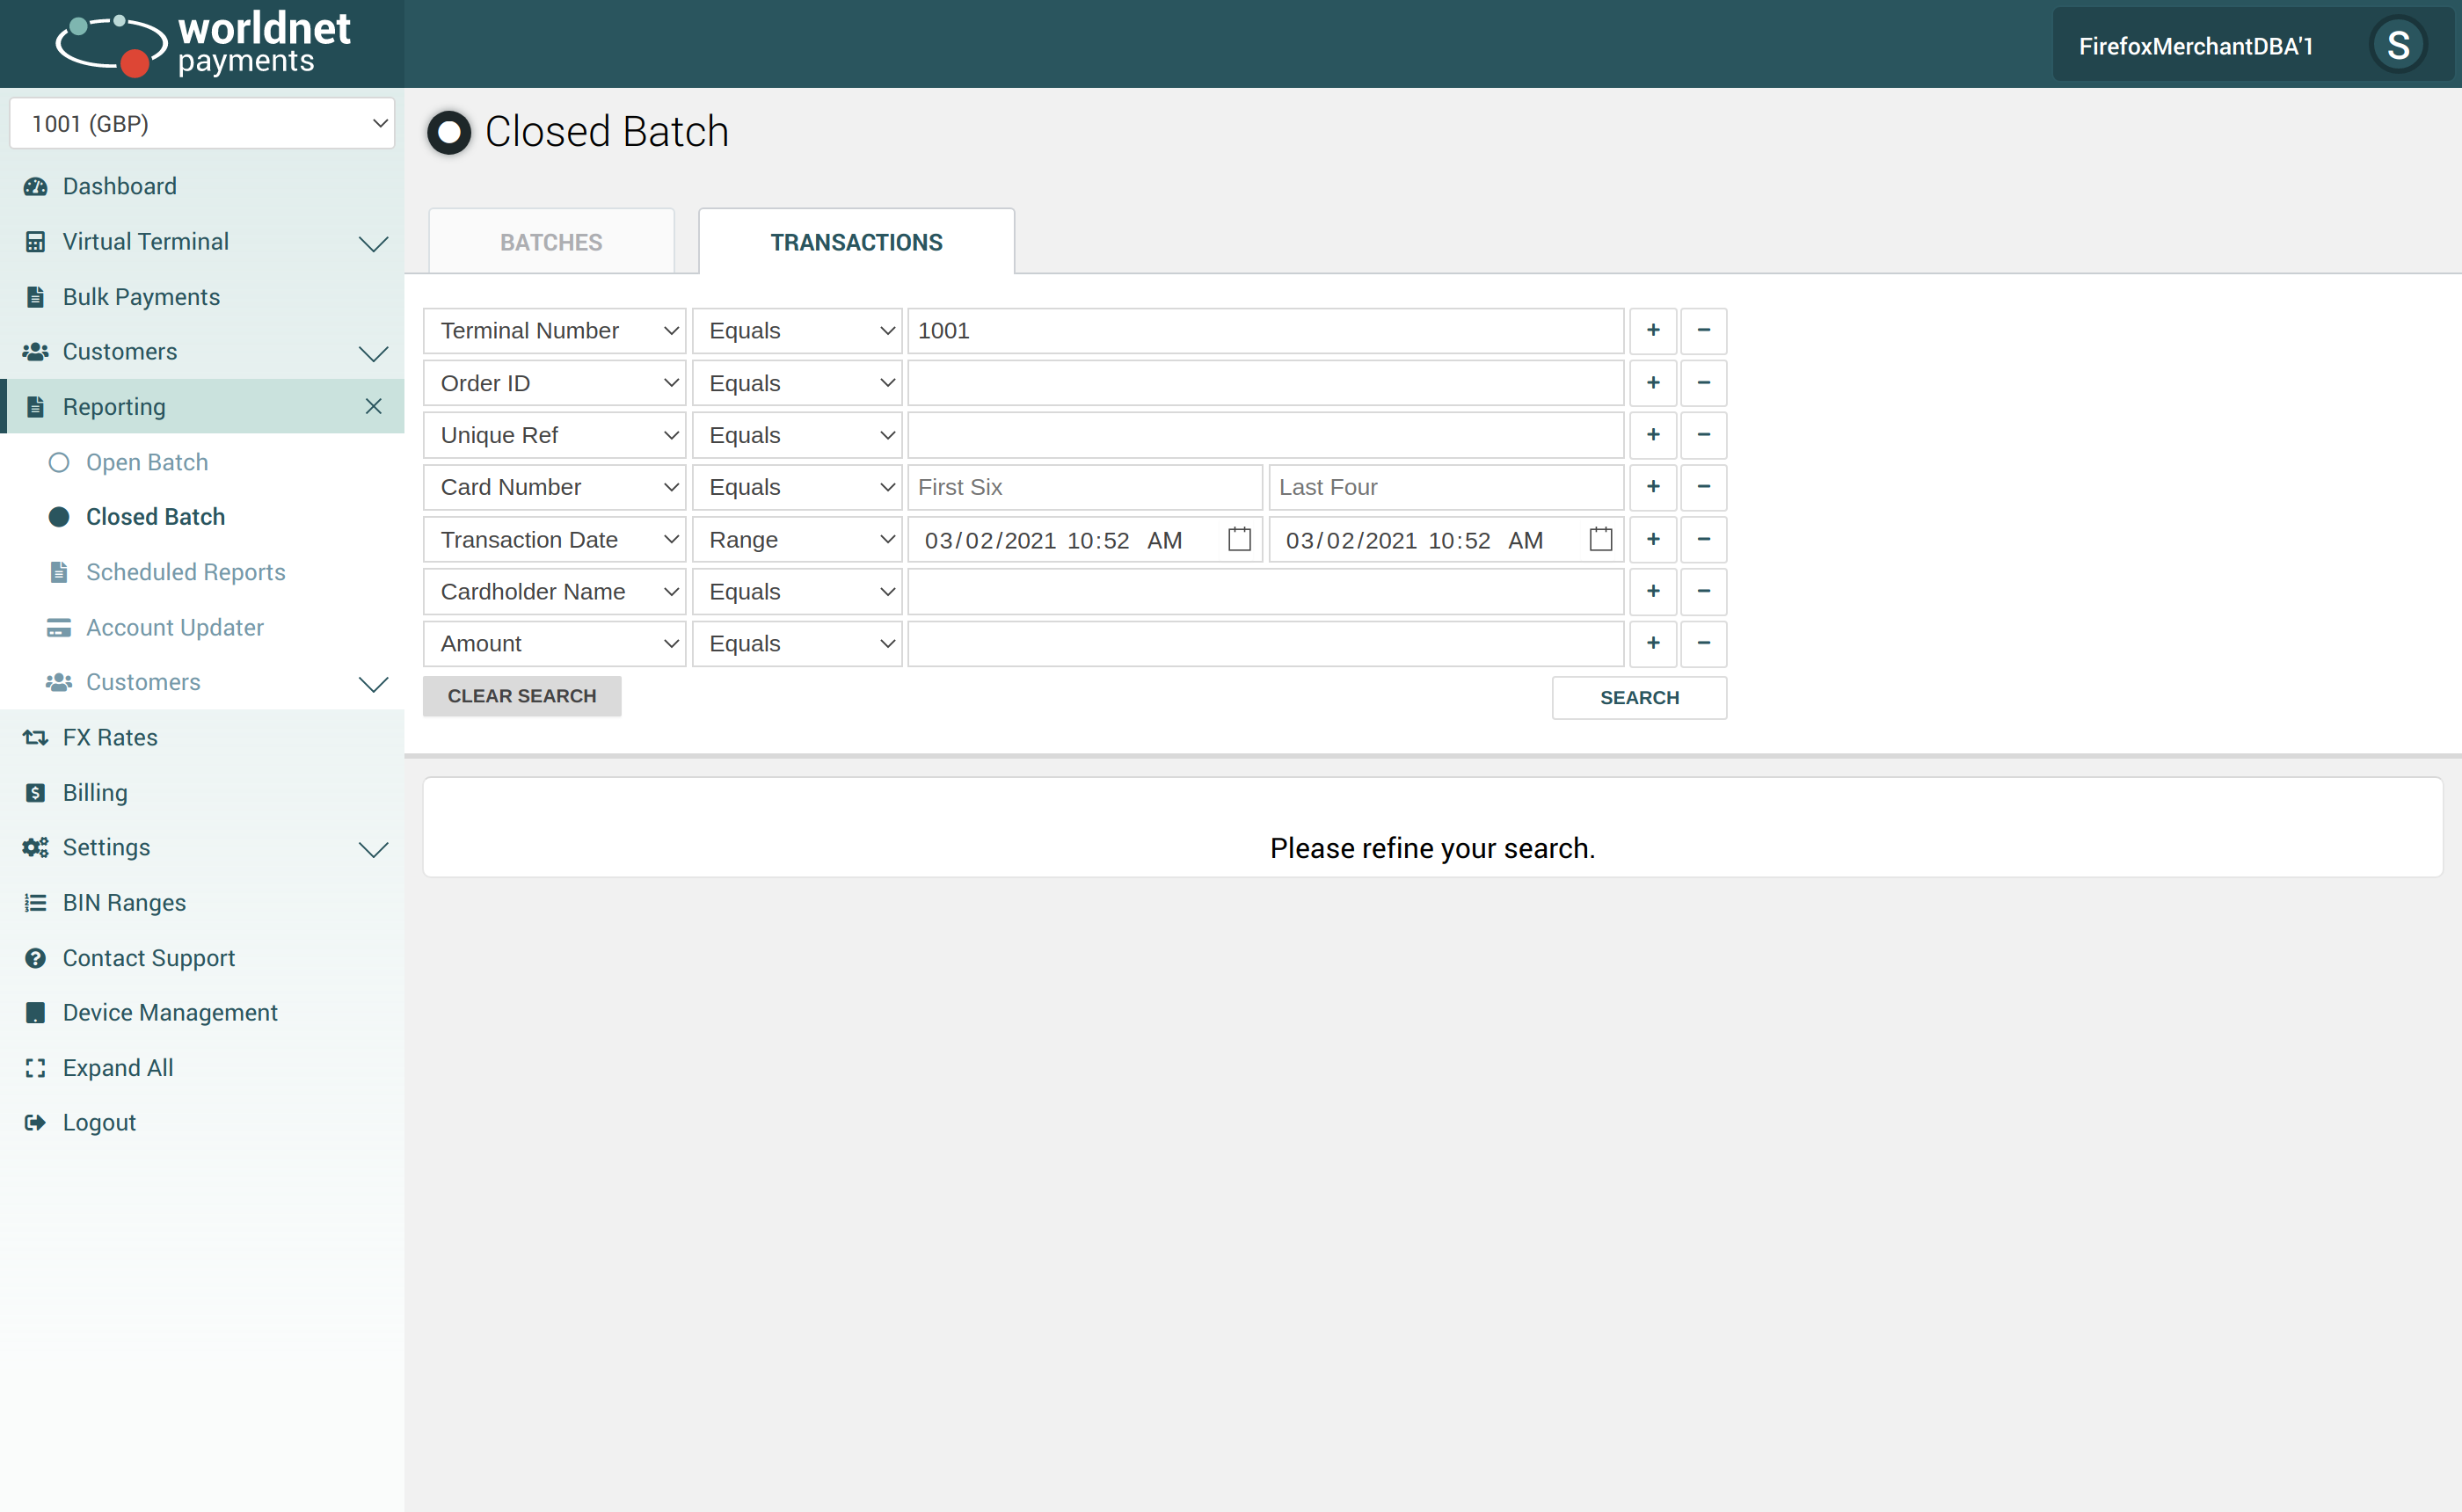Click the user avatar S icon
The image size is (2462, 1512).
click(x=2397, y=46)
